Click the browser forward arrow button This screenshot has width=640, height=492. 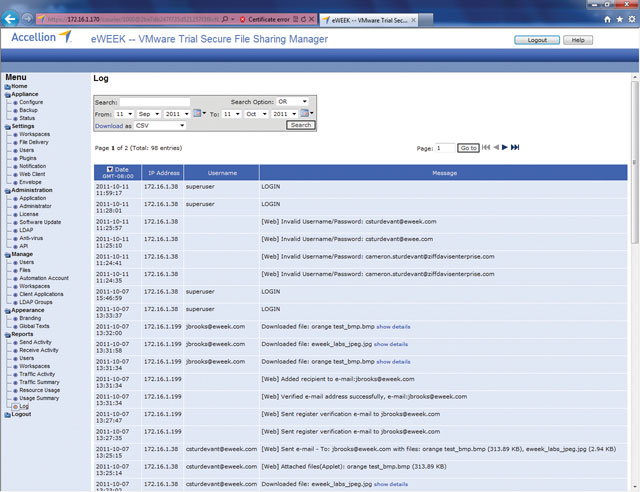(x=27, y=19)
